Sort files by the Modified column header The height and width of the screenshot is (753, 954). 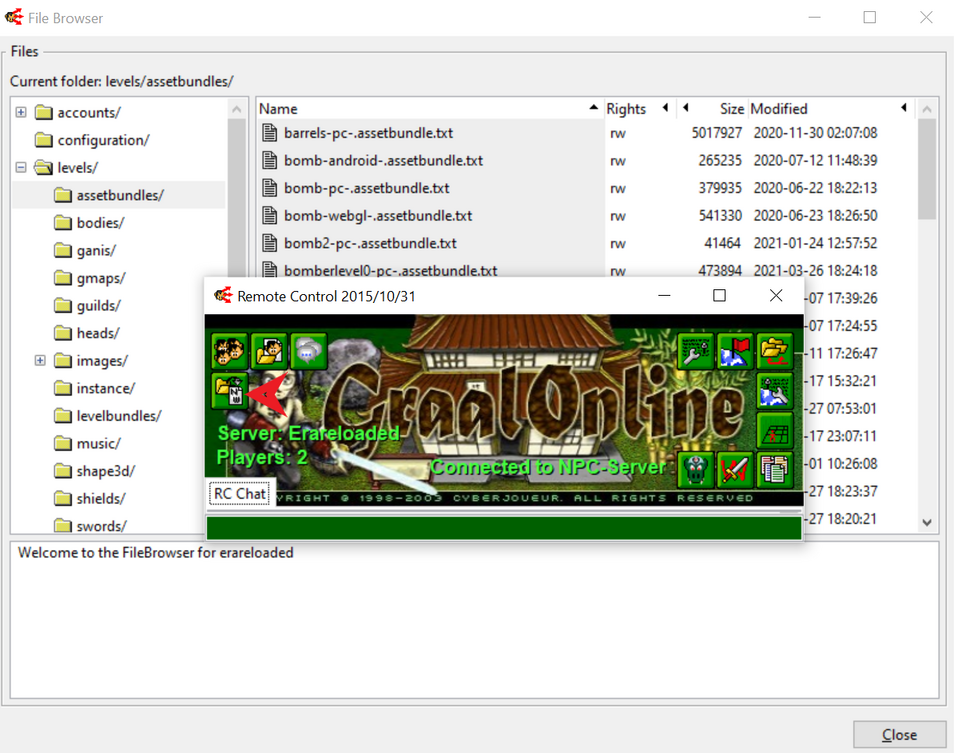[x=820, y=108]
